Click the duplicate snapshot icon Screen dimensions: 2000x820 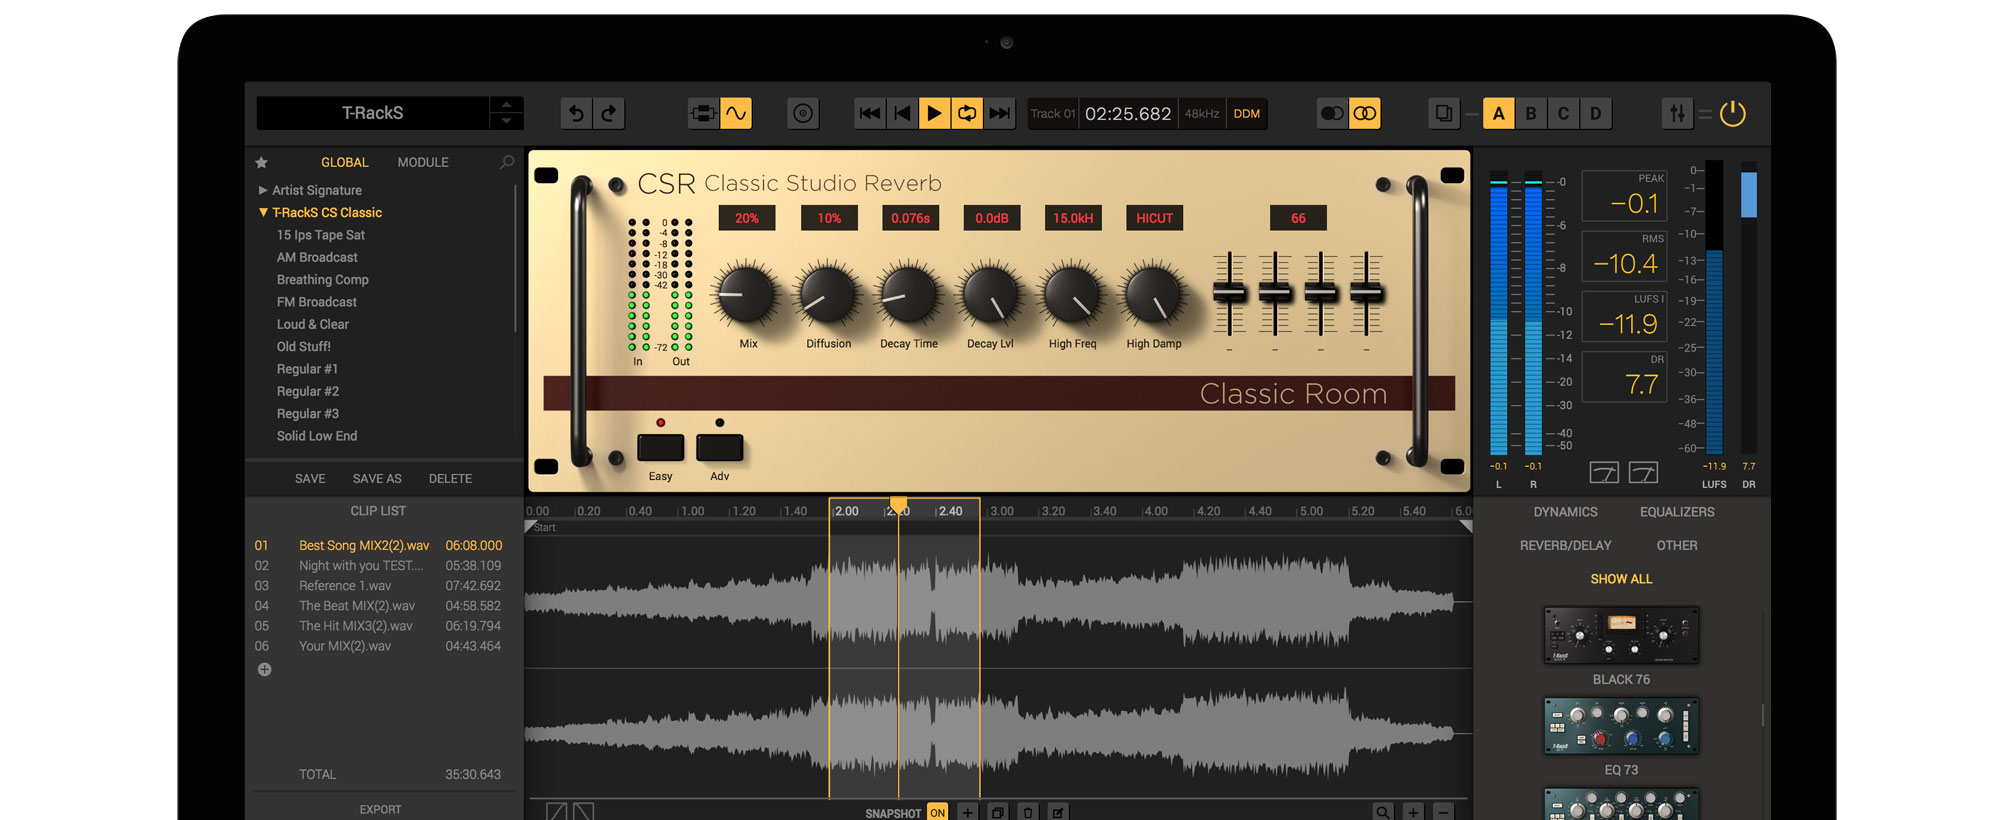(x=997, y=813)
